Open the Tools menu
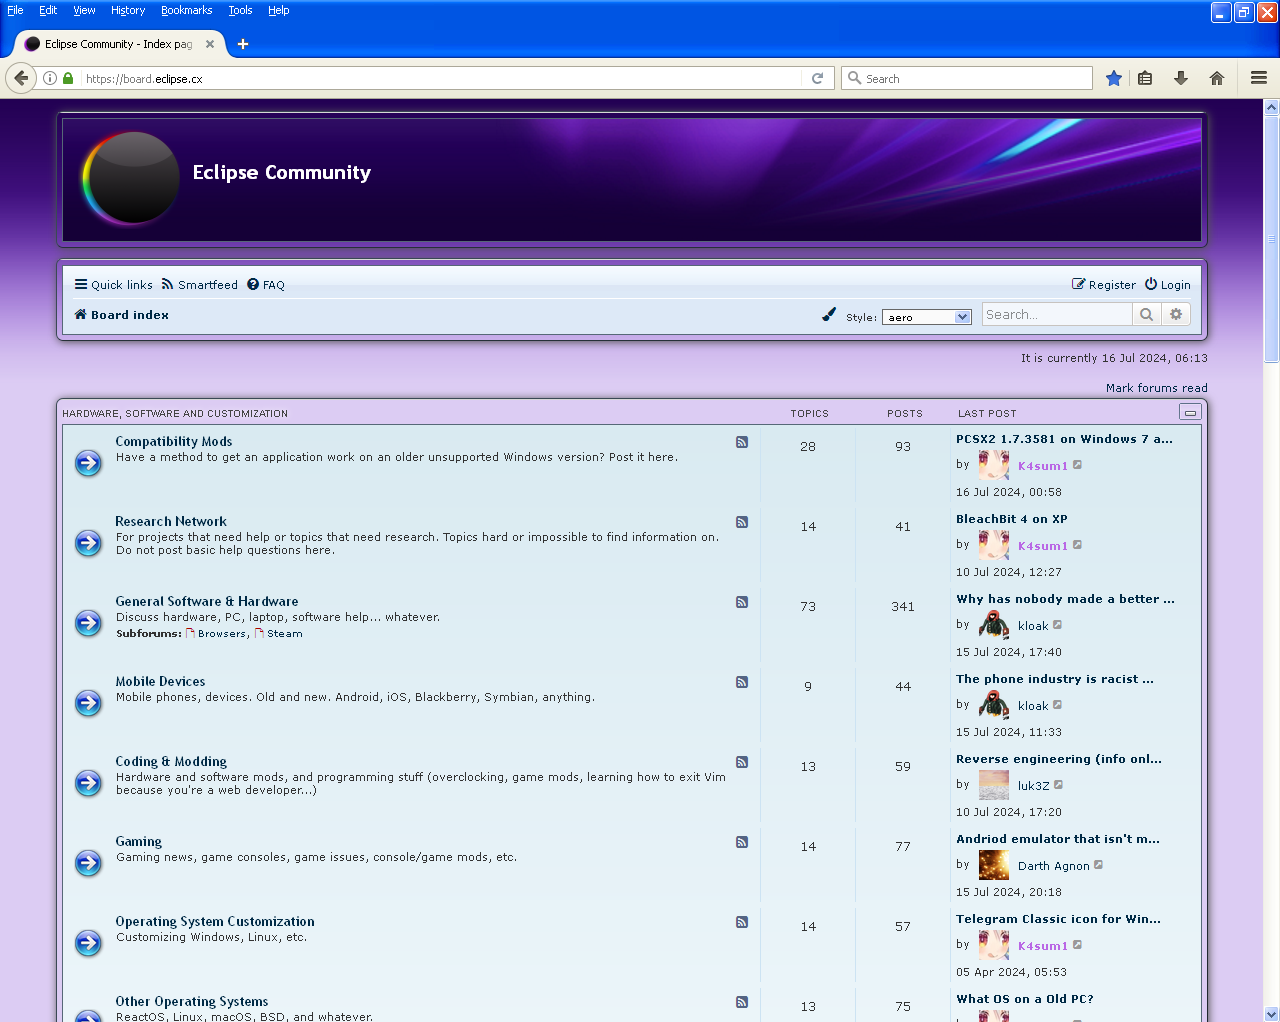Image resolution: width=1280 pixels, height=1022 pixels. coord(240,10)
